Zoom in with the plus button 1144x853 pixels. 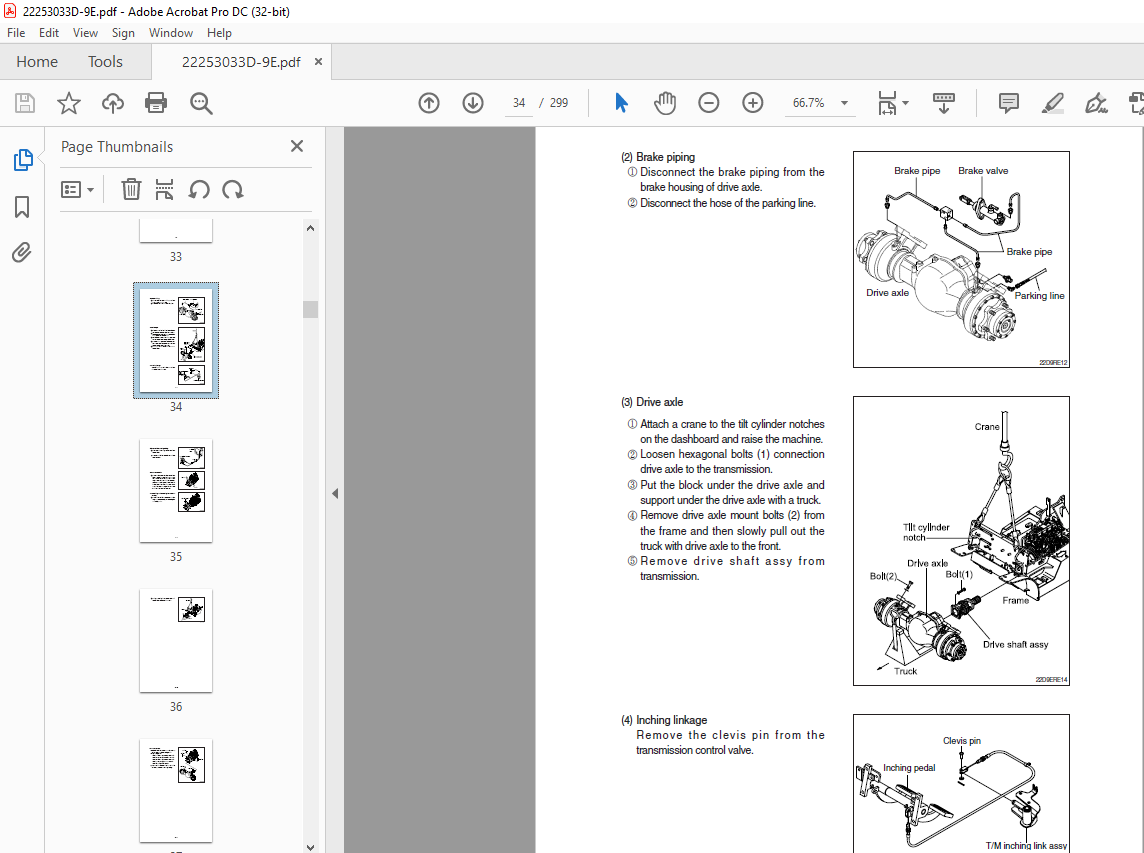pos(752,103)
